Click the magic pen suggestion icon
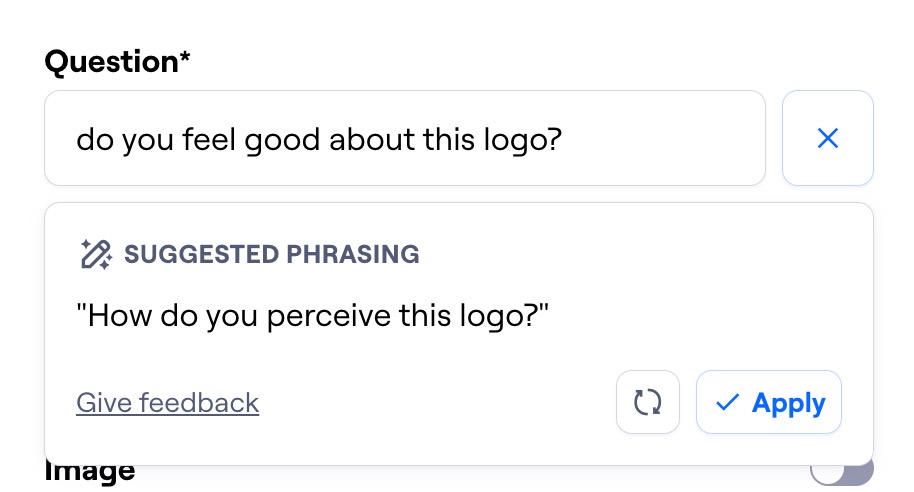The width and height of the screenshot is (914, 492). tap(95, 254)
